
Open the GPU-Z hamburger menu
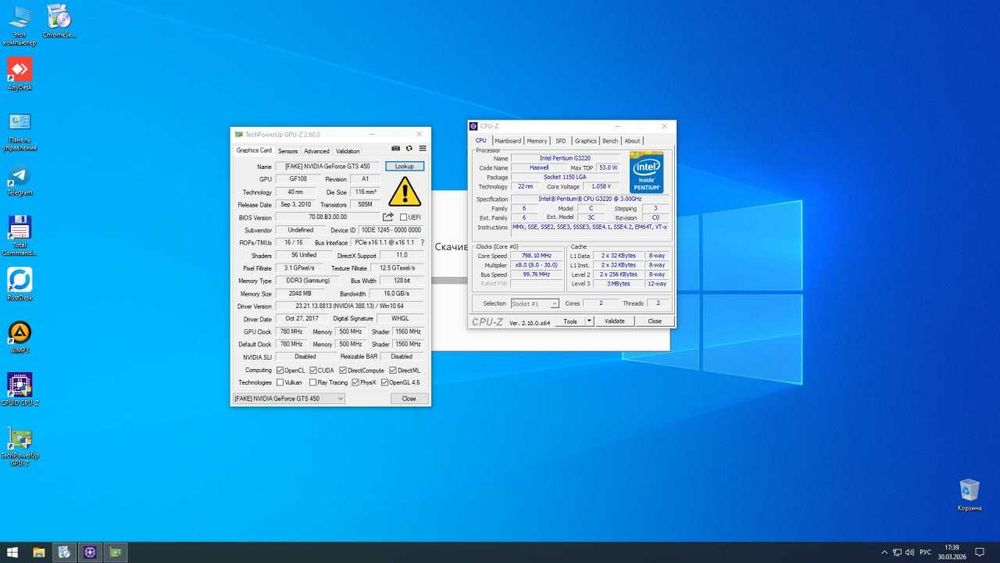coord(422,148)
